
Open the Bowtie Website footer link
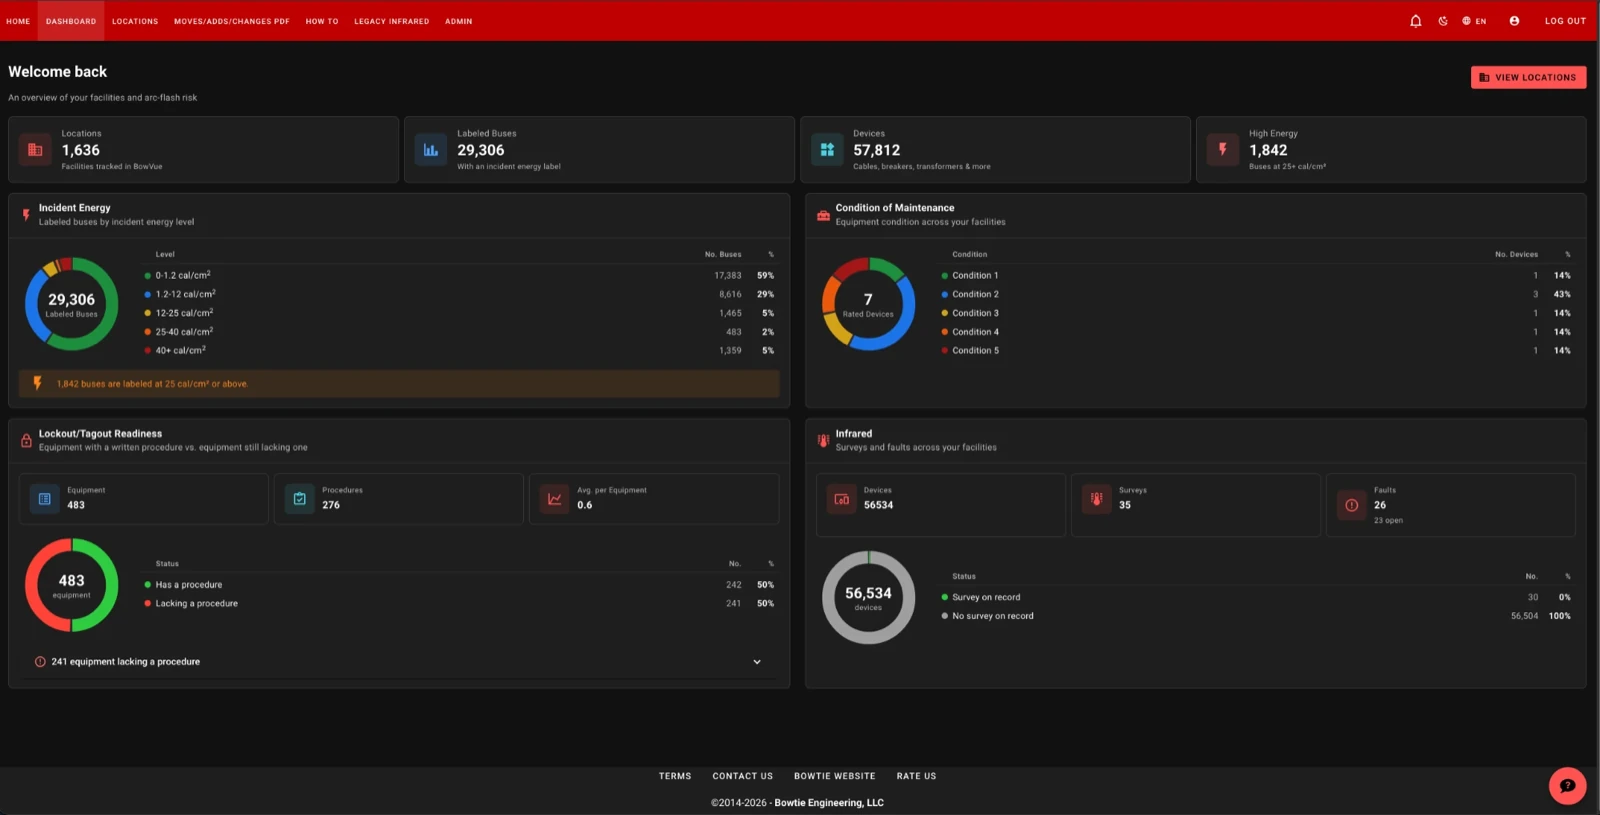[x=835, y=776]
